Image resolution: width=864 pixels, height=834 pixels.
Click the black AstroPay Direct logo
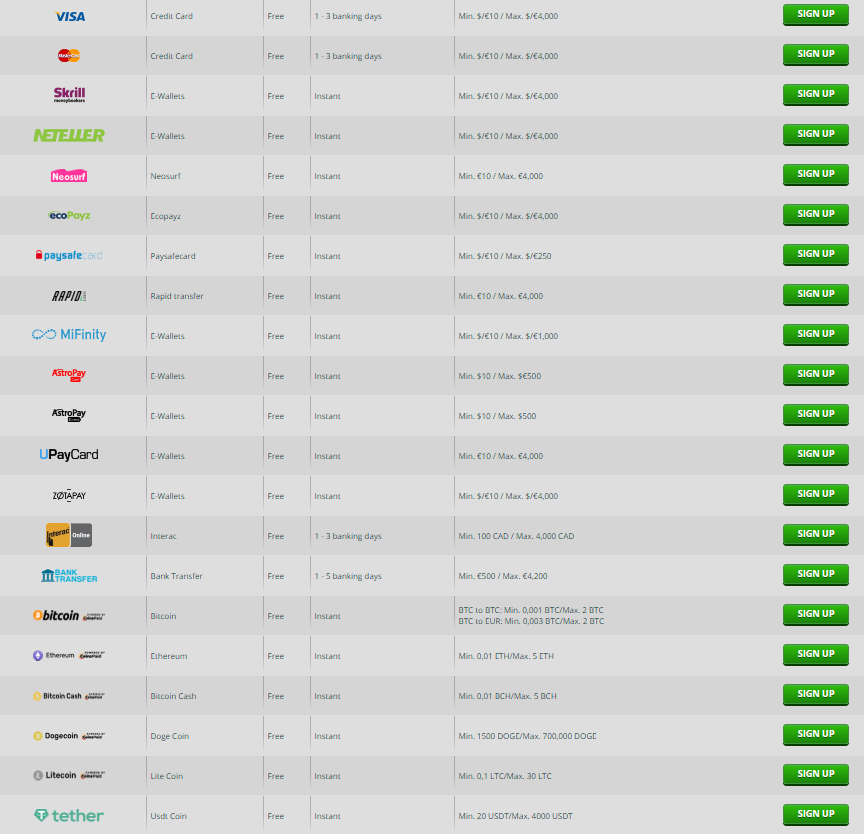[x=69, y=415]
